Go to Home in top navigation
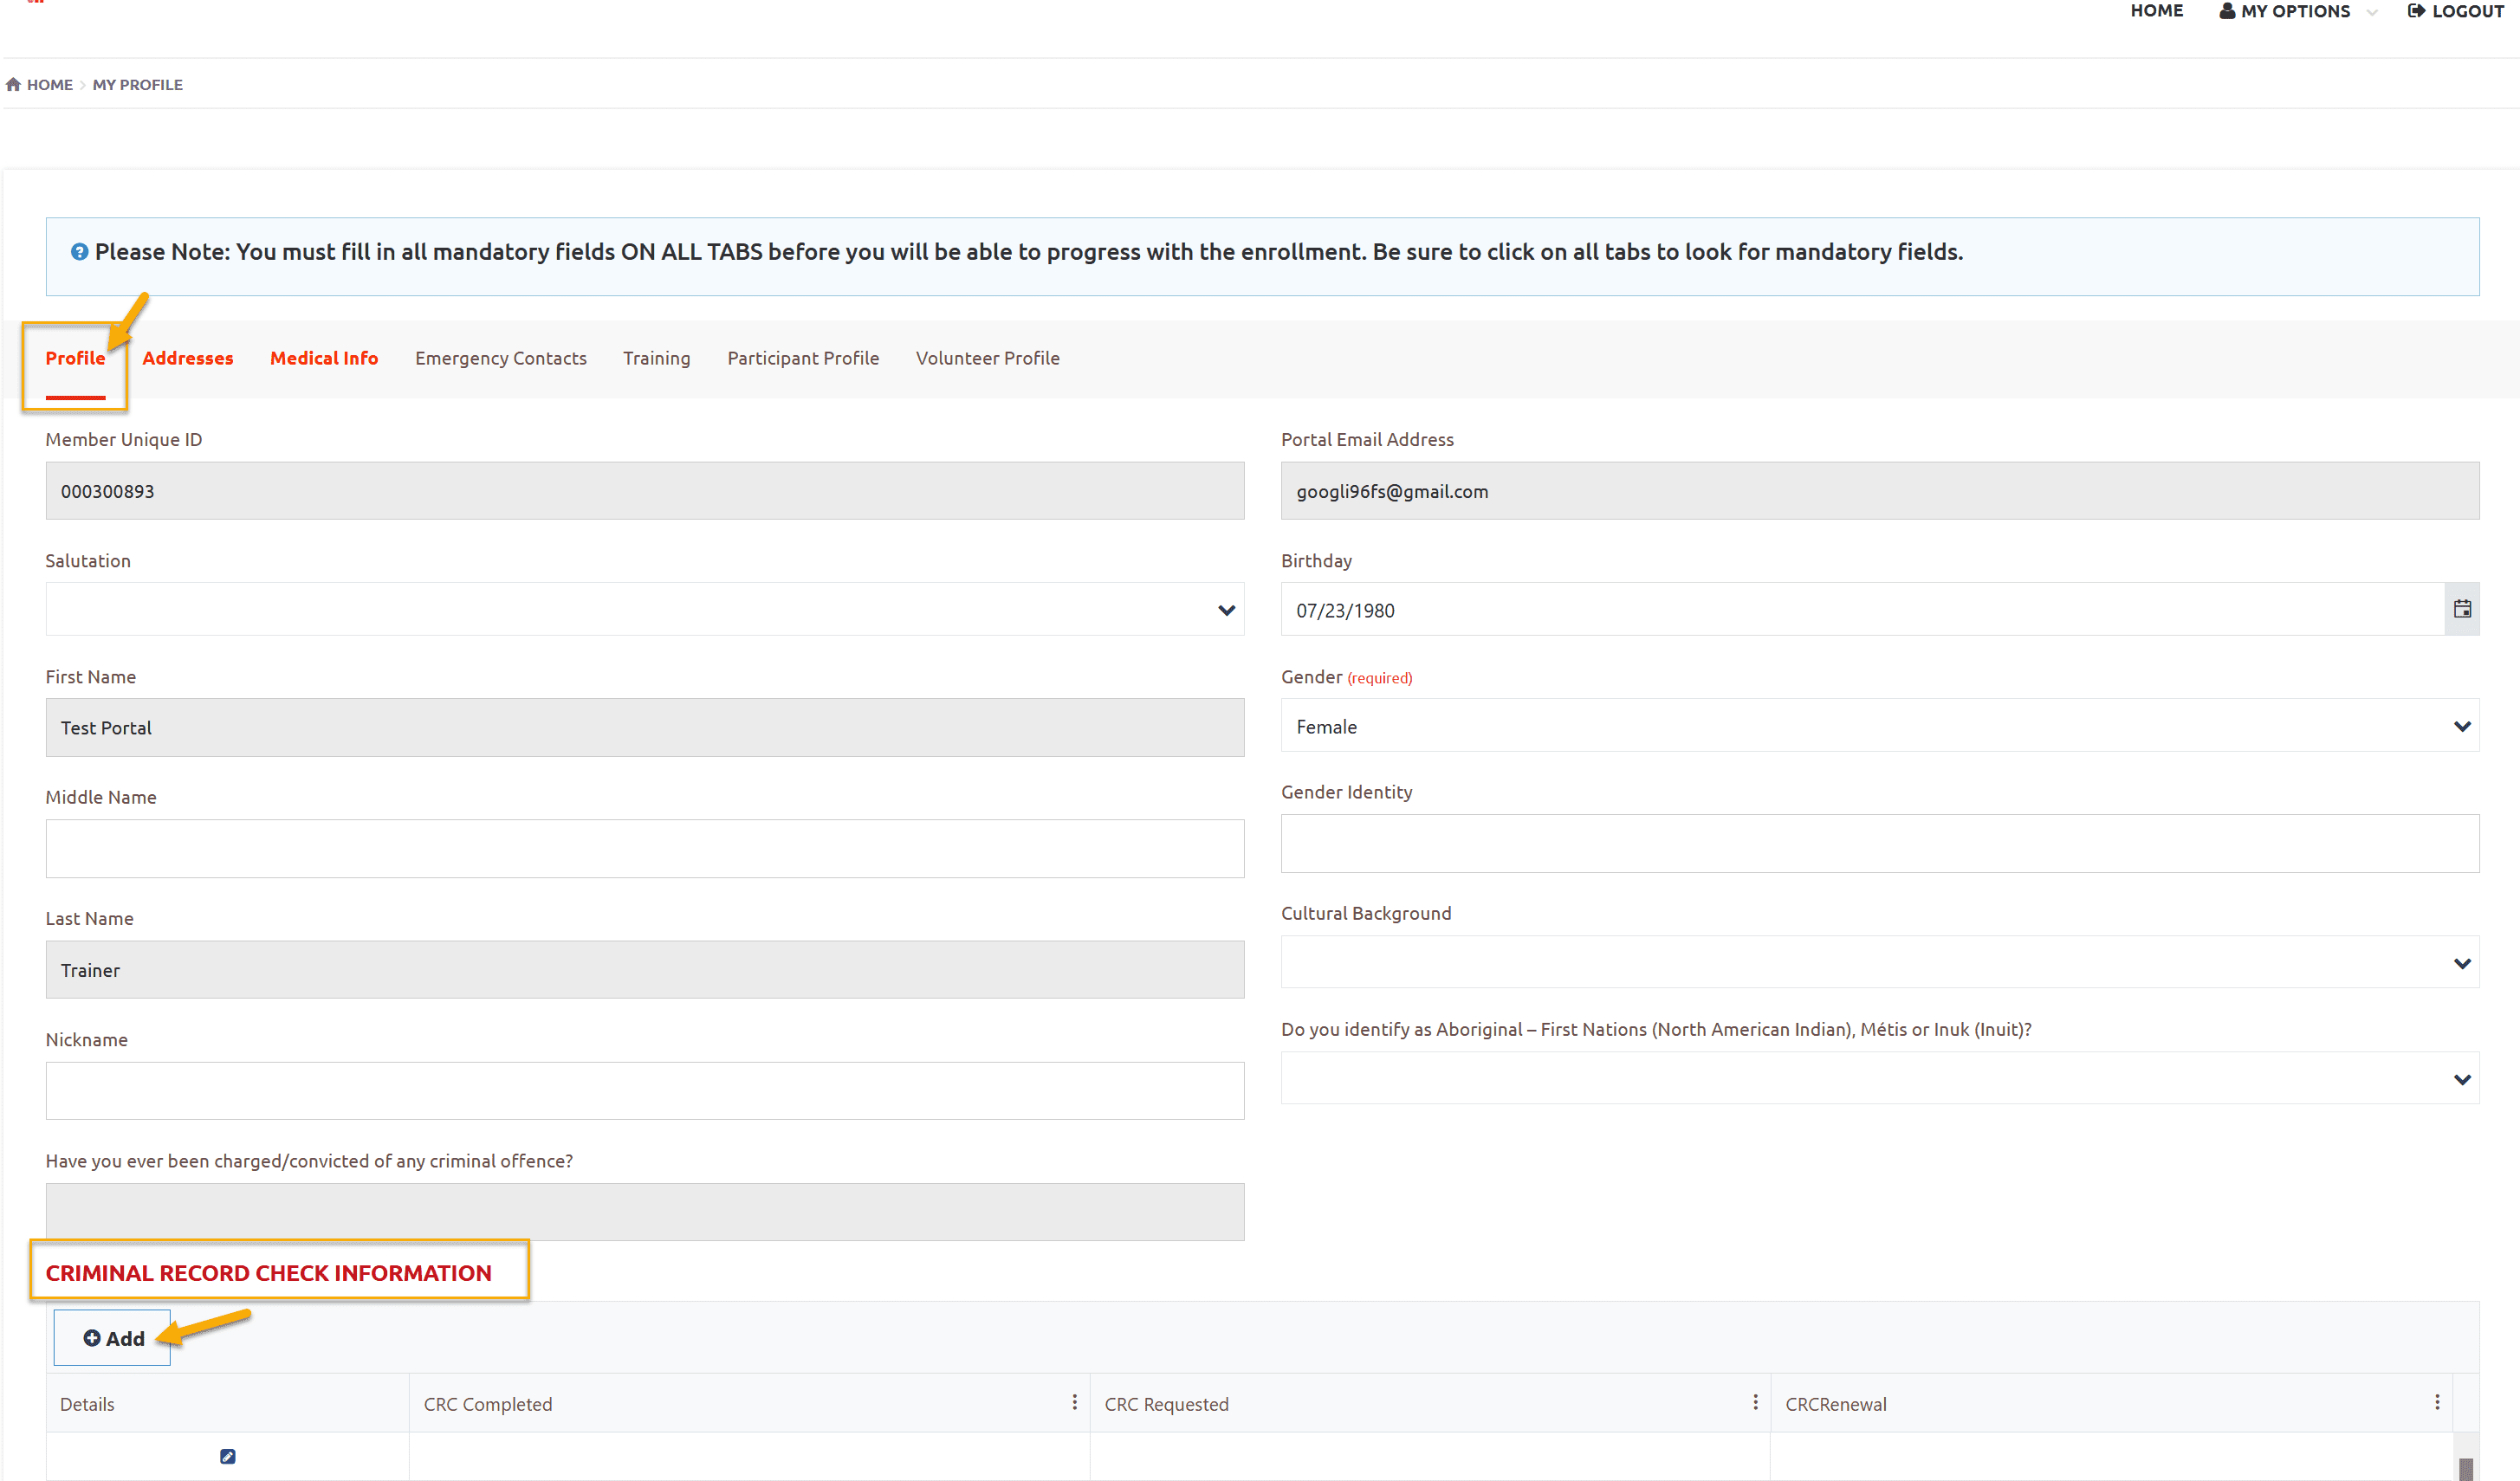Viewport: 2520px width, 1481px height. pyautogui.click(x=2157, y=11)
